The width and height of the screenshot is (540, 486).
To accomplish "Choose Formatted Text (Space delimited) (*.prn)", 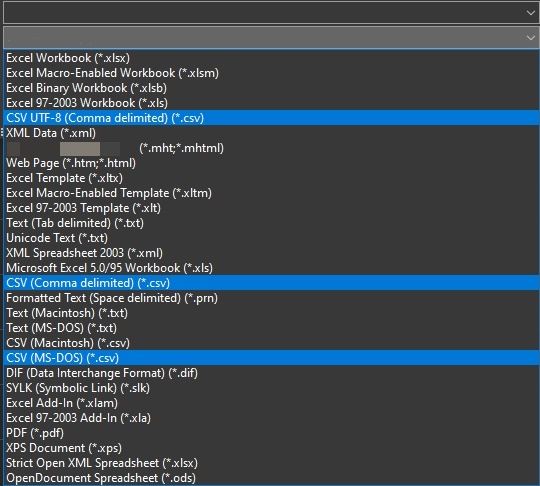I will (x=271, y=298).
